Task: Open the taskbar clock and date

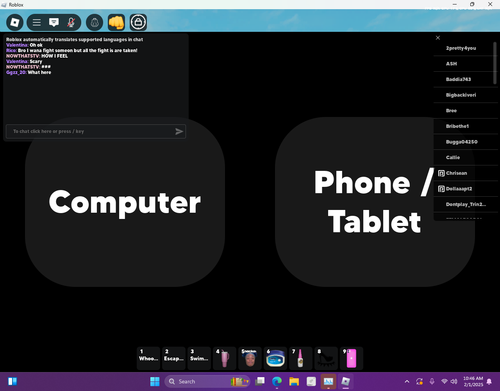Action: point(473,381)
